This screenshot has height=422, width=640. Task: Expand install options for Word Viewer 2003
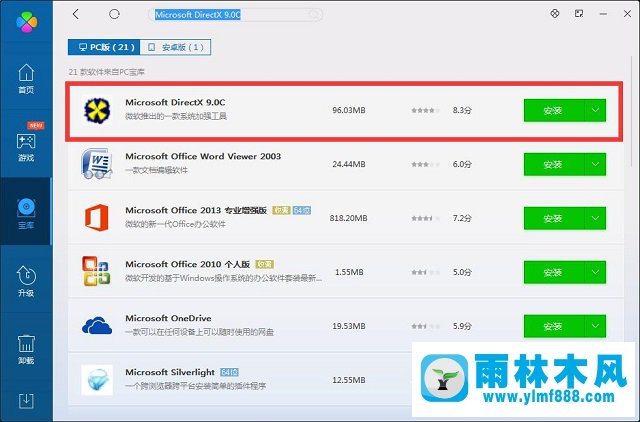(x=596, y=164)
